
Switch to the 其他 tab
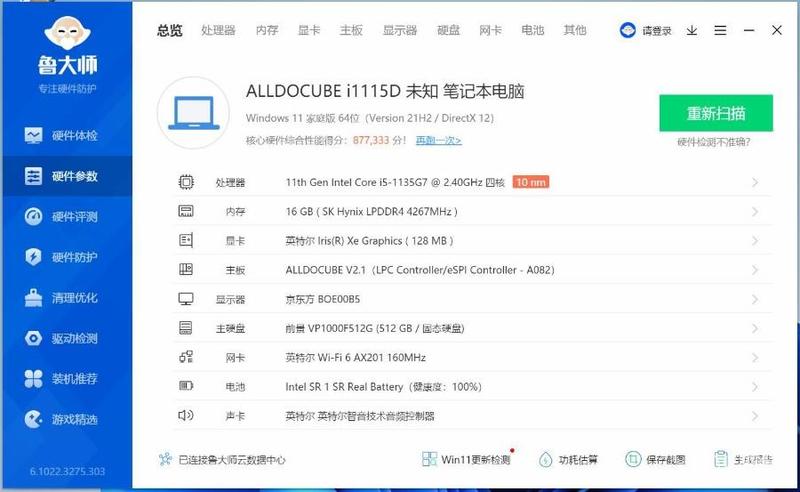pyautogui.click(x=575, y=31)
